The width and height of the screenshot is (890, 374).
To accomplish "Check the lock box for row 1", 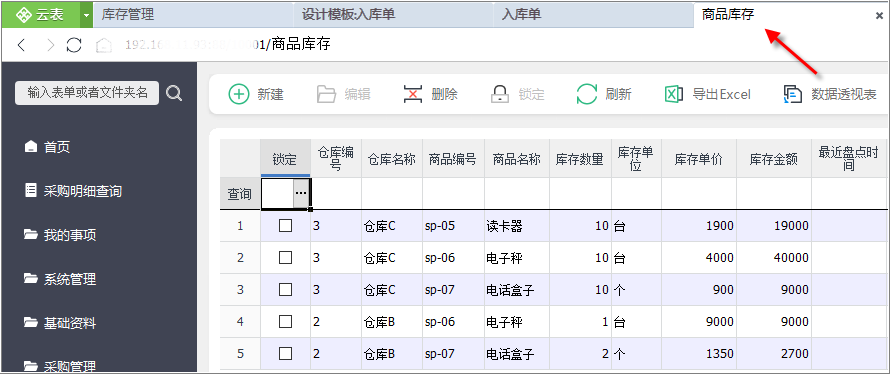I will click(x=286, y=226).
